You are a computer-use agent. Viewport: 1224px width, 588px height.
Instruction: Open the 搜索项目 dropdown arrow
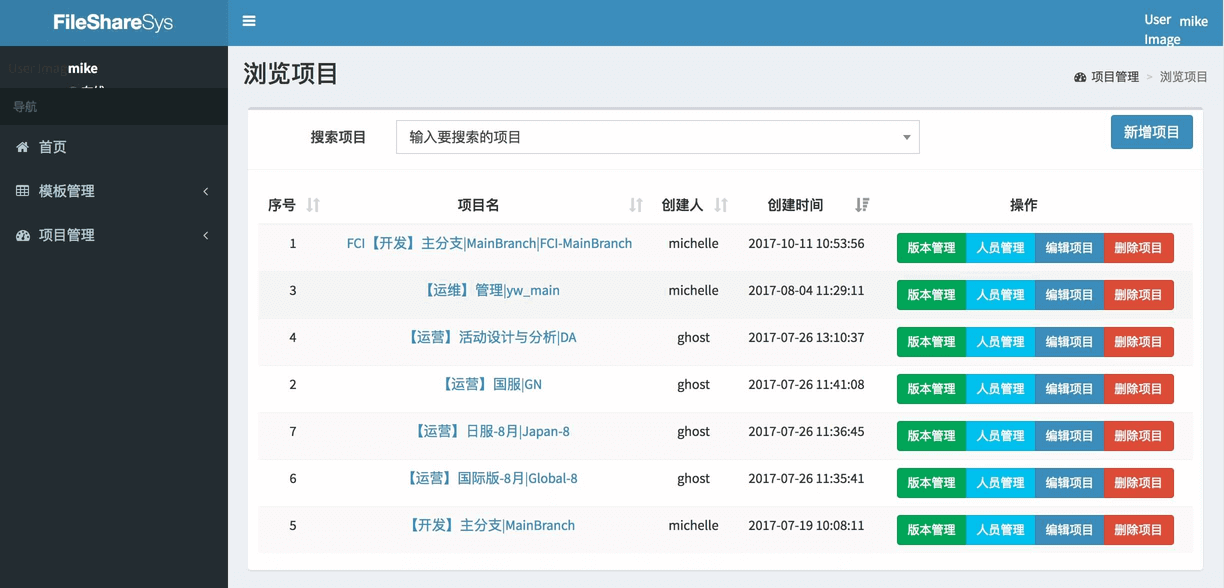906,137
